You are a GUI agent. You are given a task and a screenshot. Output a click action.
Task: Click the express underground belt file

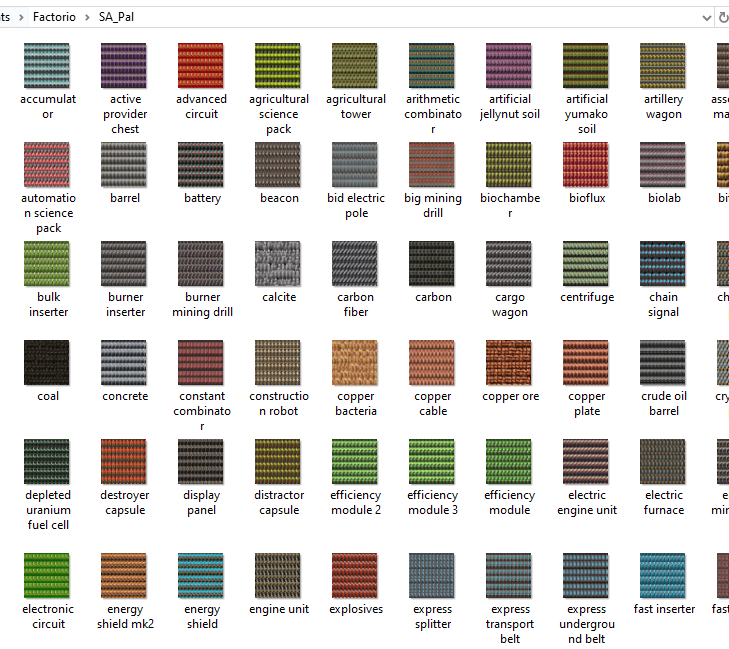[x=585, y=576]
